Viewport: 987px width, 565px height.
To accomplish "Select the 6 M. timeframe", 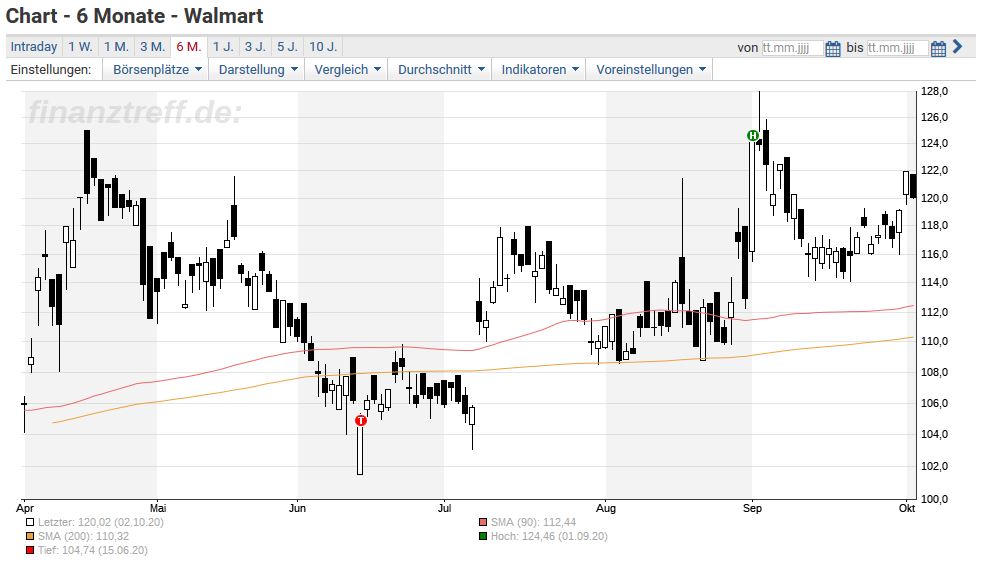I will pyautogui.click(x=189, y=47).
